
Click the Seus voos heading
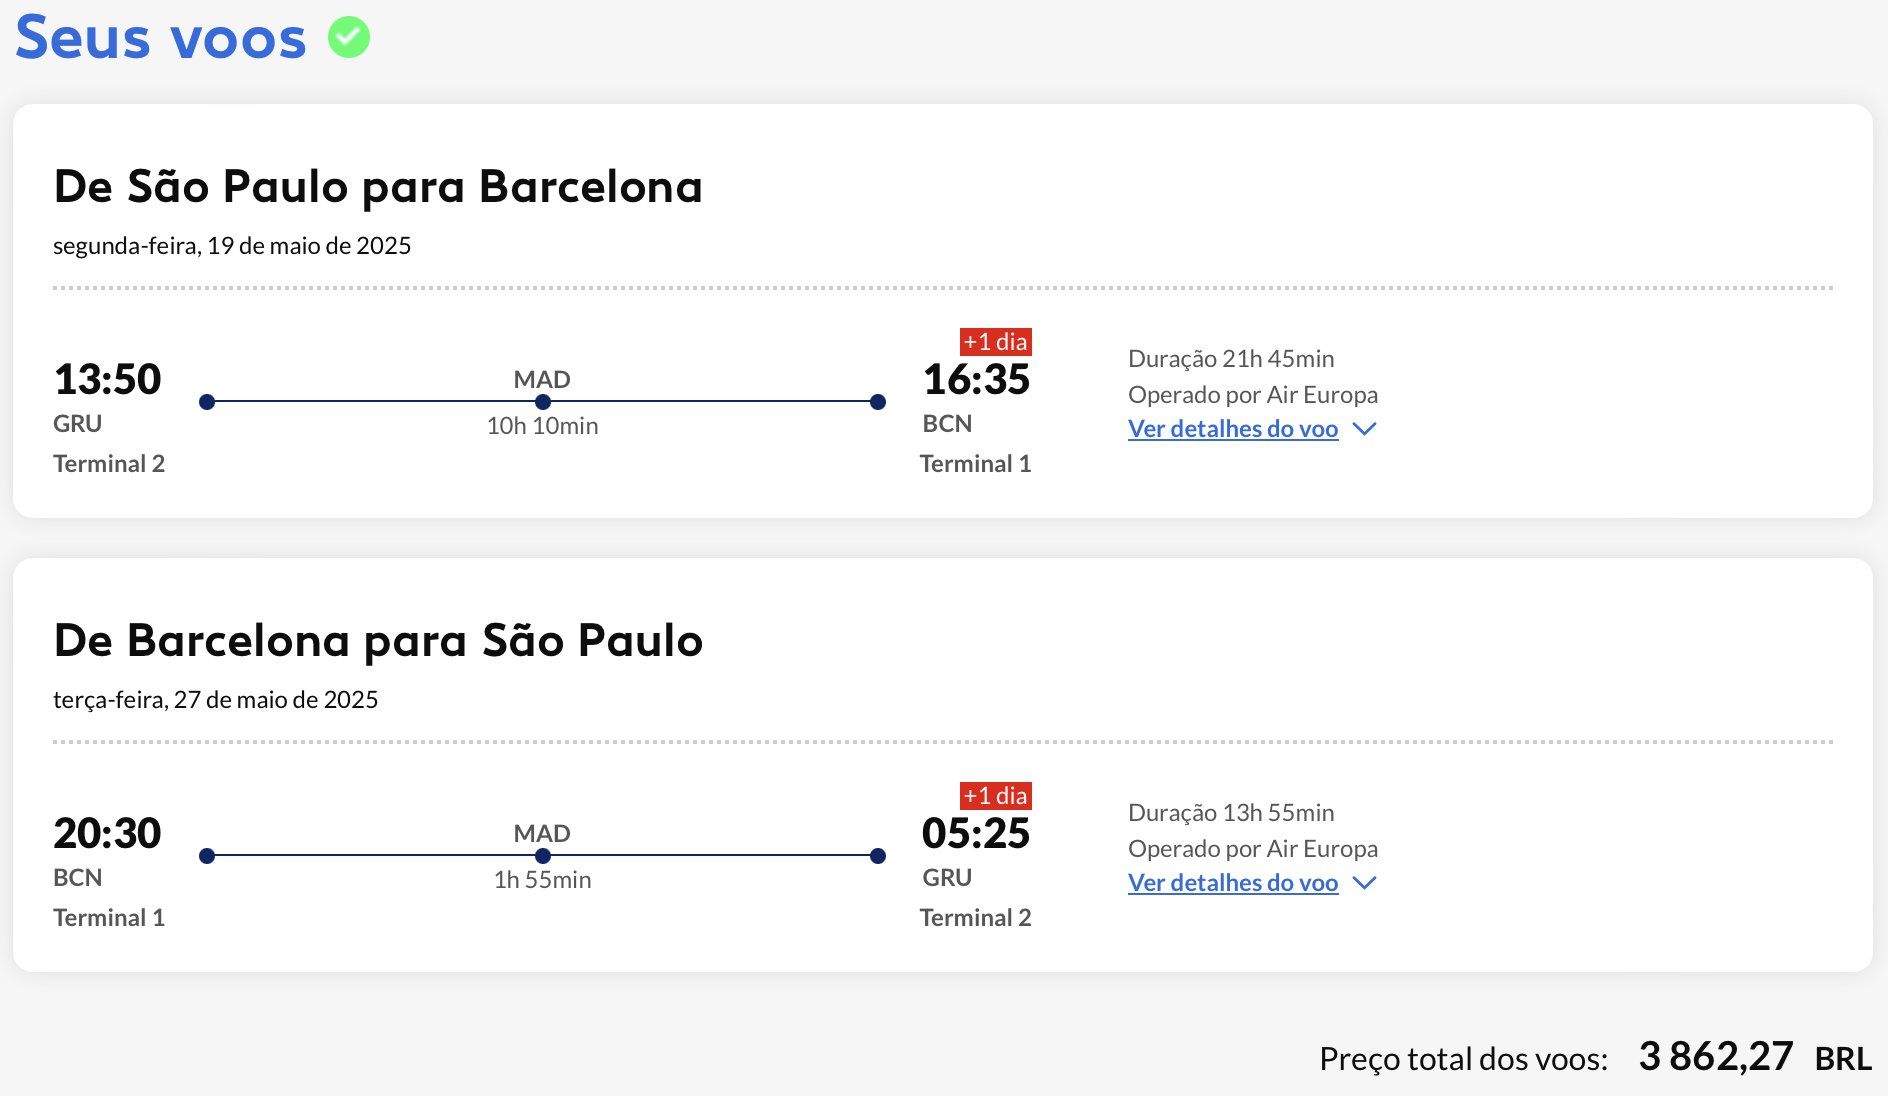pos(161,38)
